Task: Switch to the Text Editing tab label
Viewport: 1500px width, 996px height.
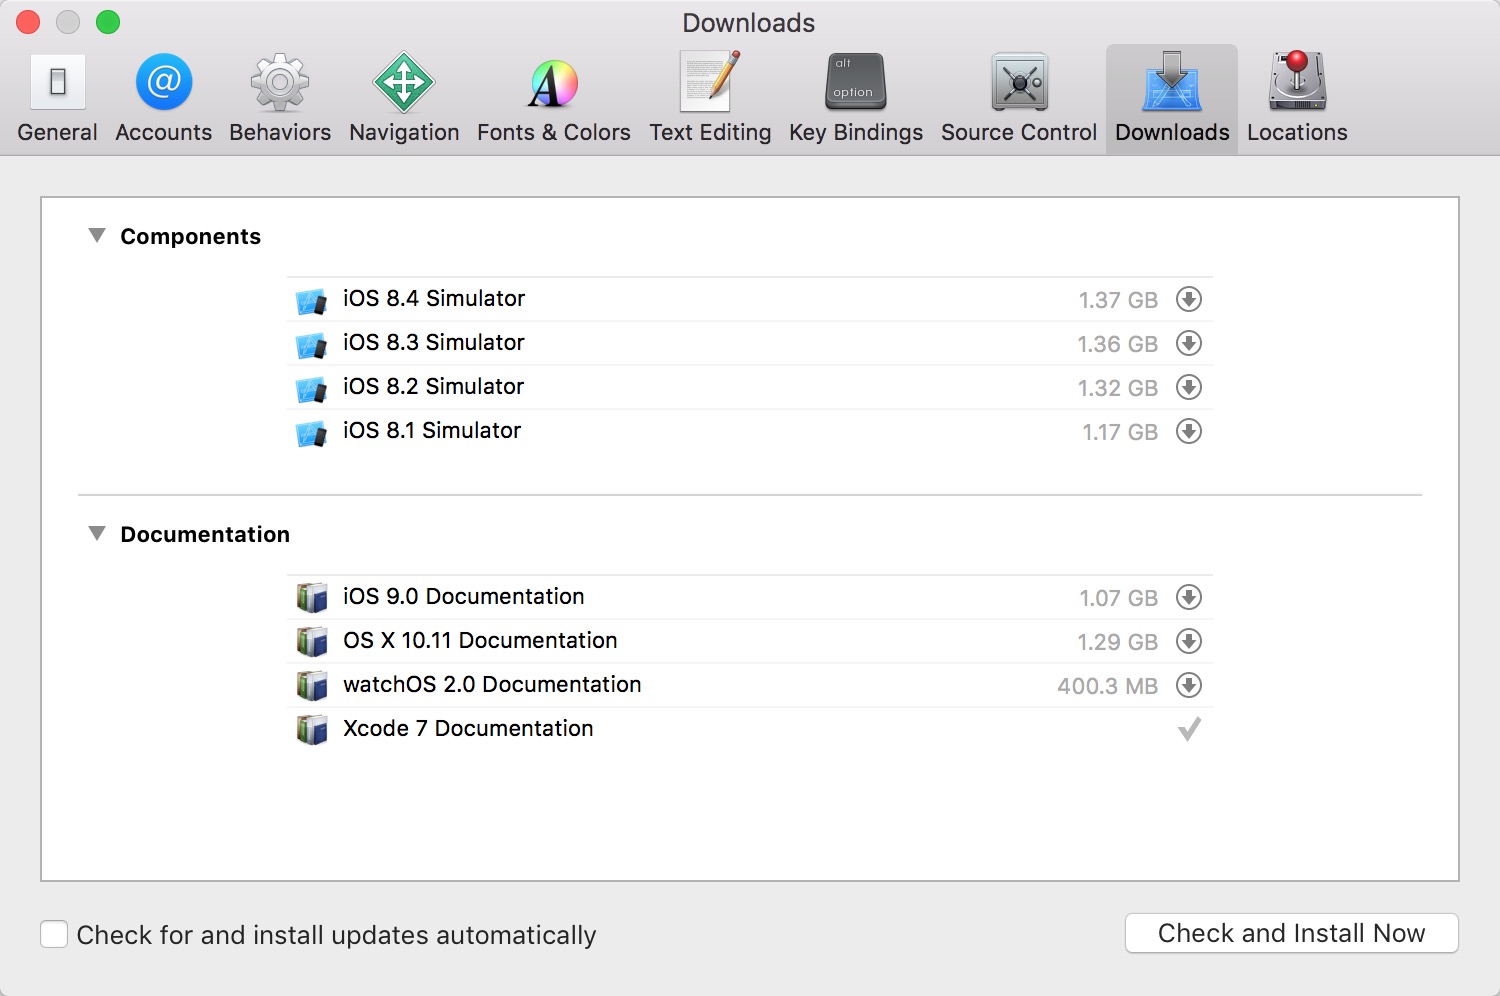Action: pyautogui.click(x=710, y=133)
